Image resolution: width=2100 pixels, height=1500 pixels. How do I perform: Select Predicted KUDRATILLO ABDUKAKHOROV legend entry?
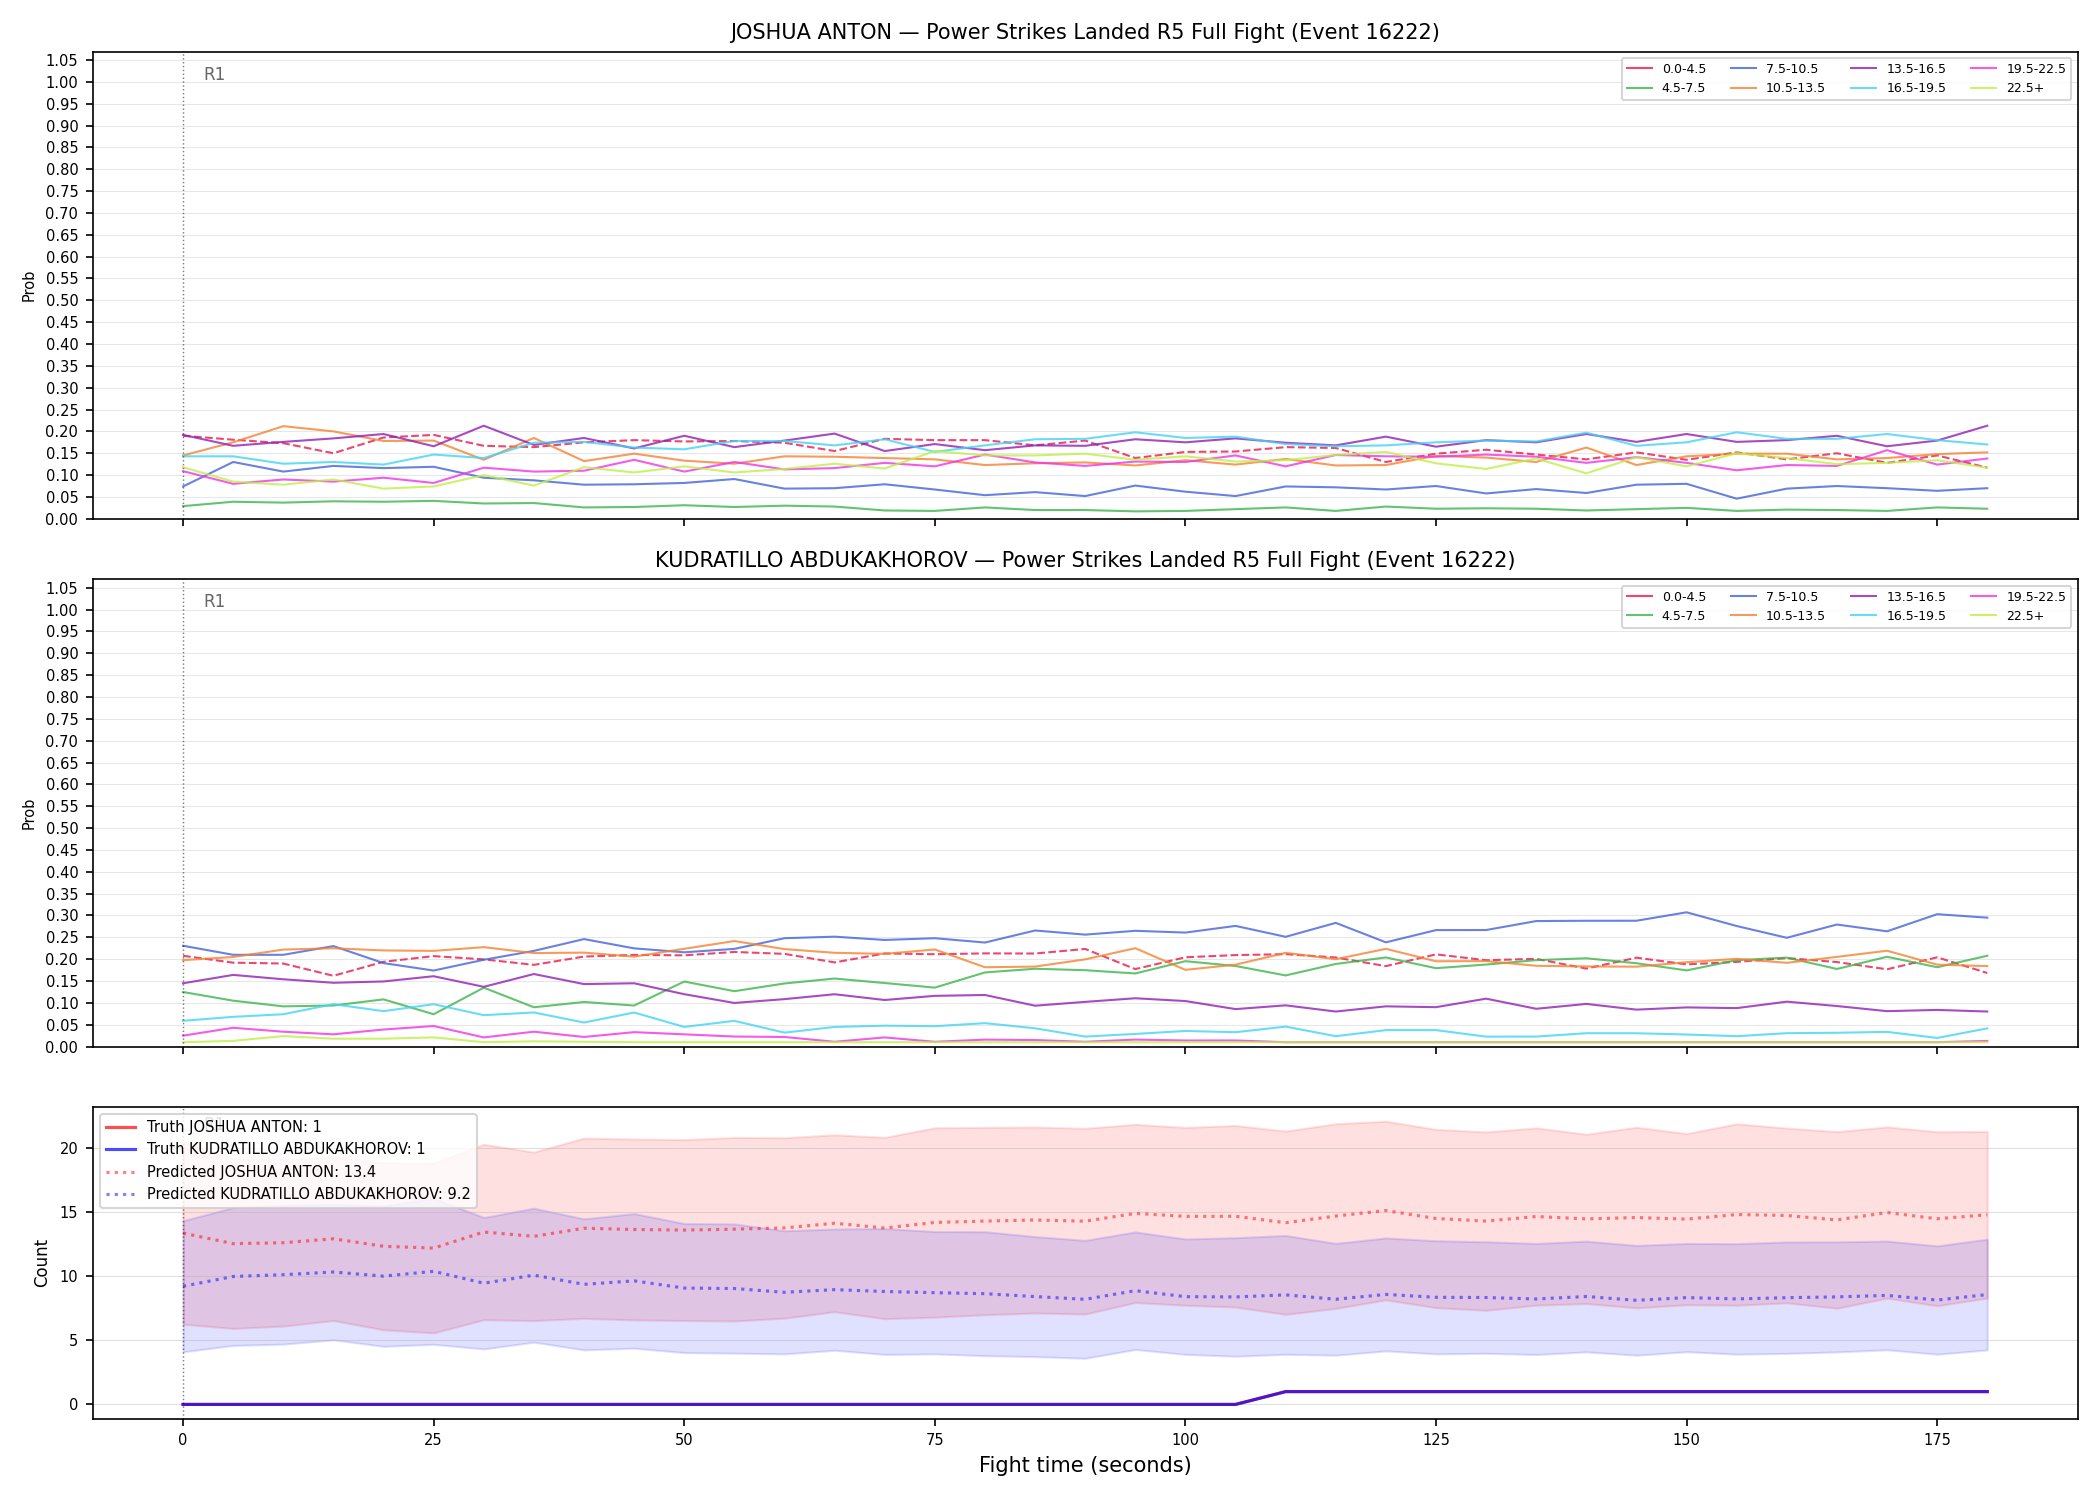point(288,1194)
